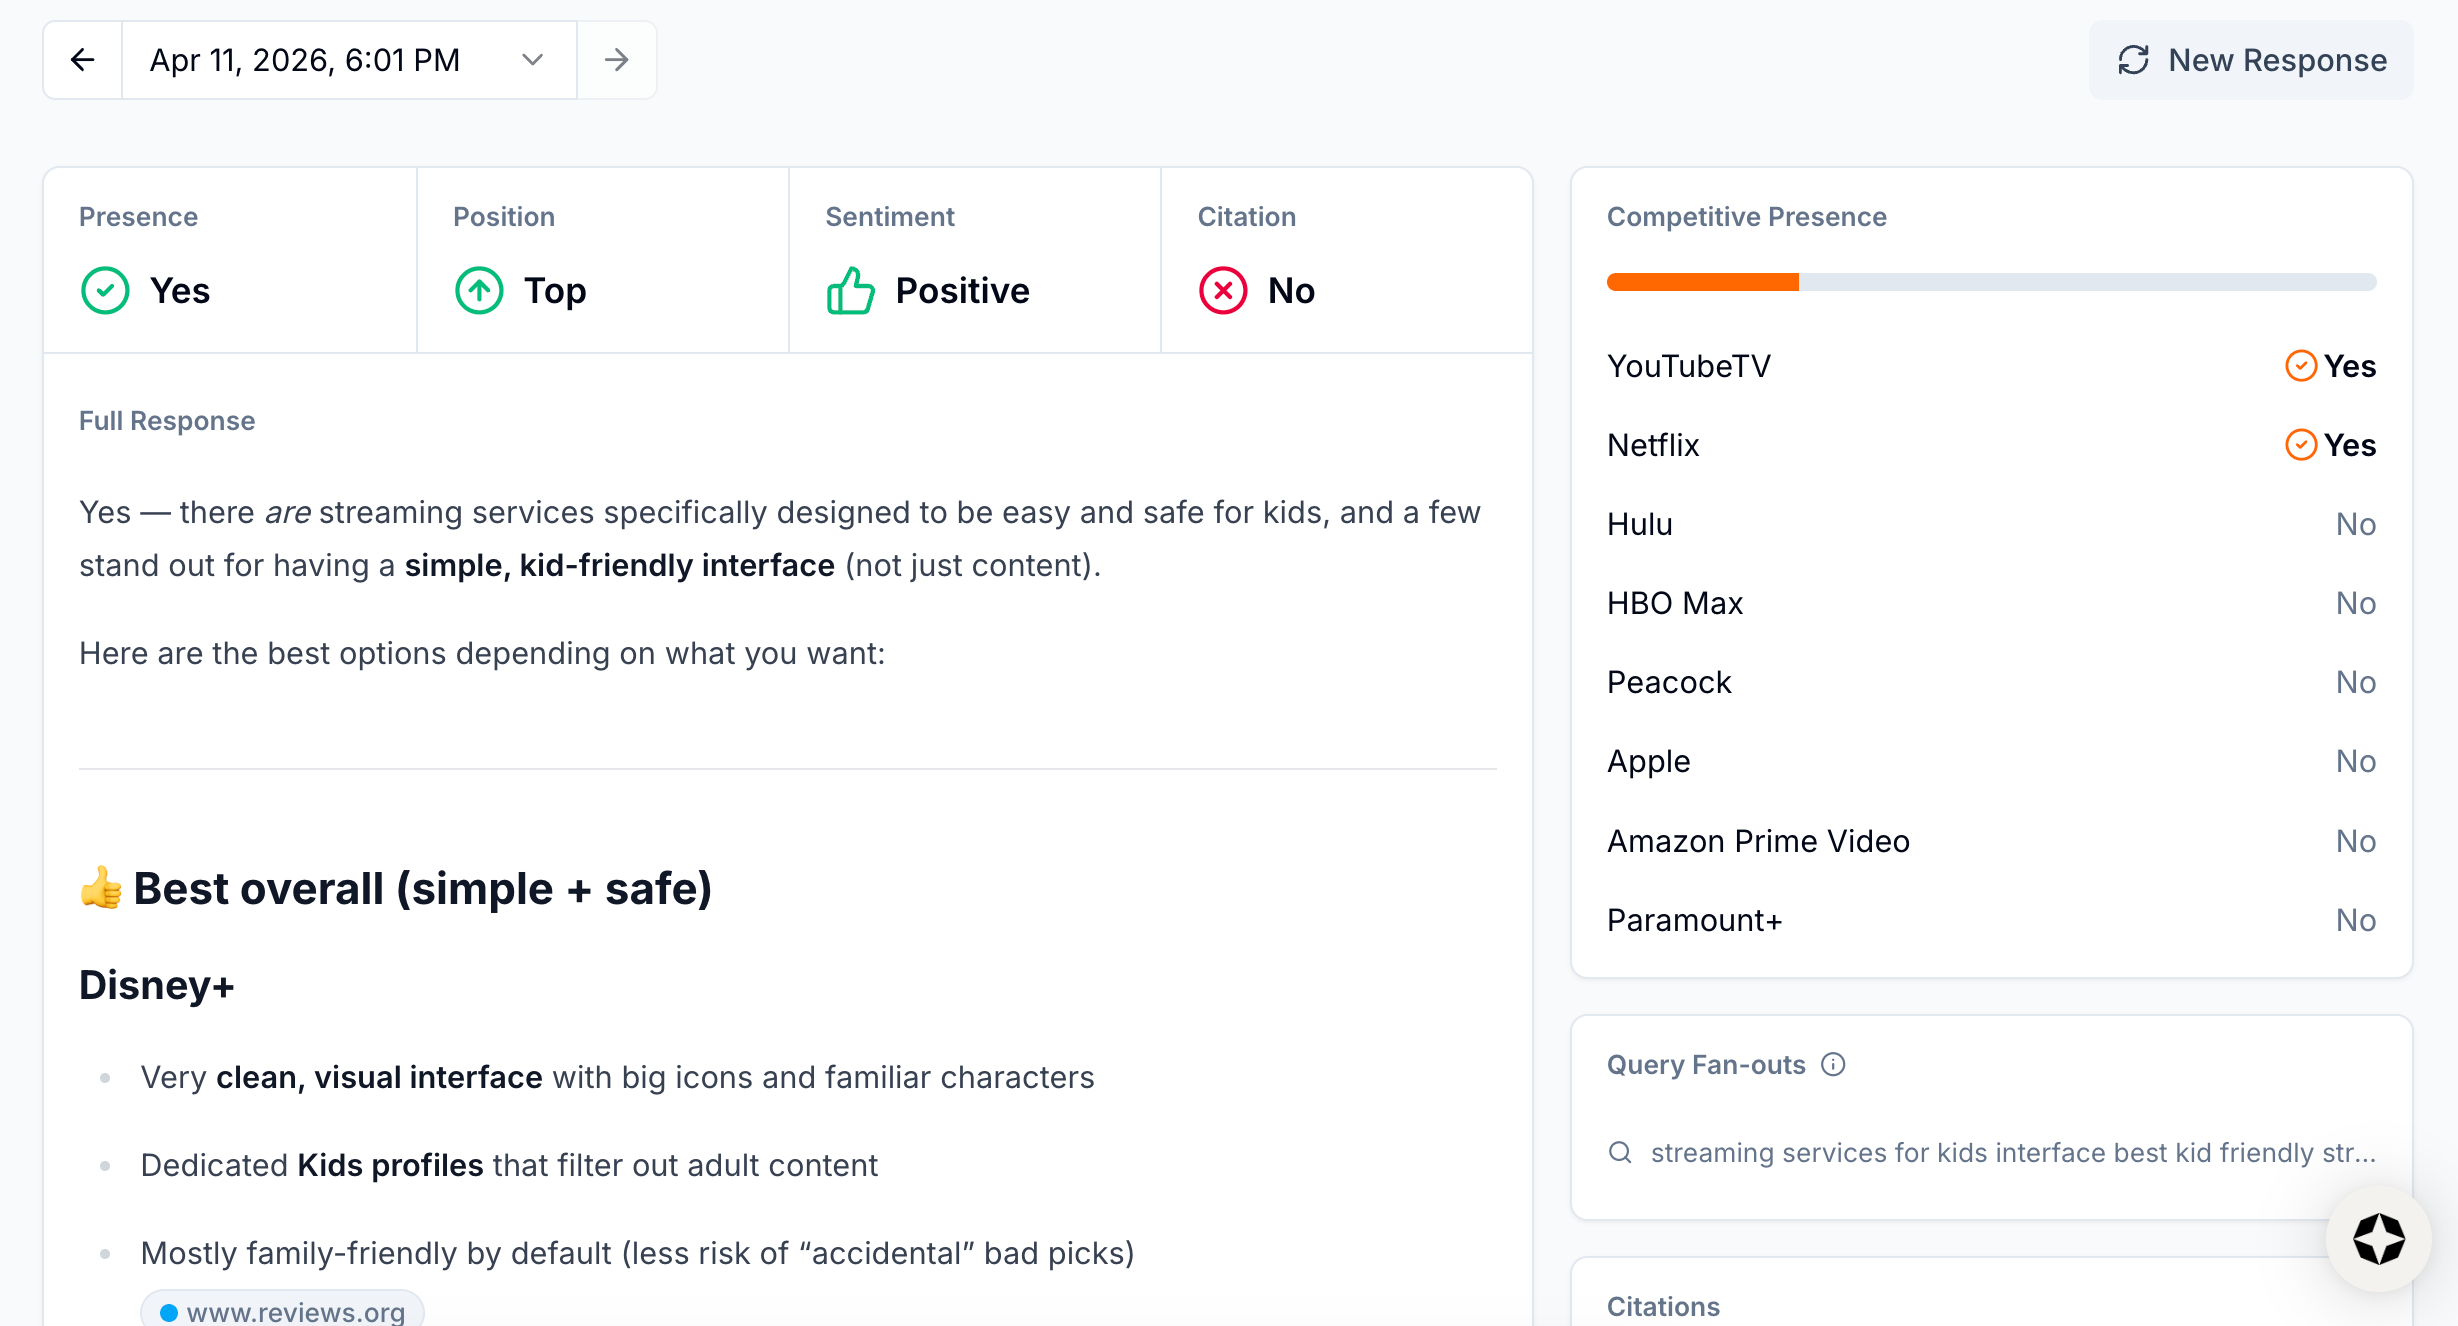The width and height of the screenshot is (2458, 1326).
Task: Go to previous response with back arrow
Action: [82, 60]
